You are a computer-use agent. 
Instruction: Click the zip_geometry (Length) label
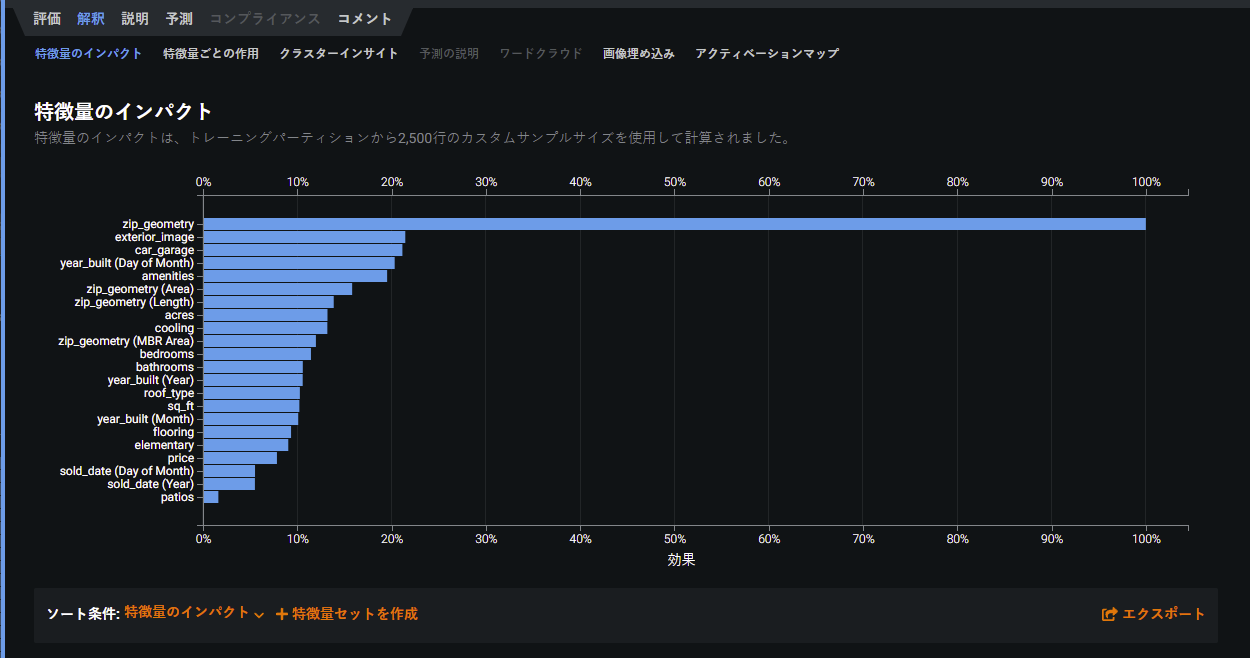134,302
